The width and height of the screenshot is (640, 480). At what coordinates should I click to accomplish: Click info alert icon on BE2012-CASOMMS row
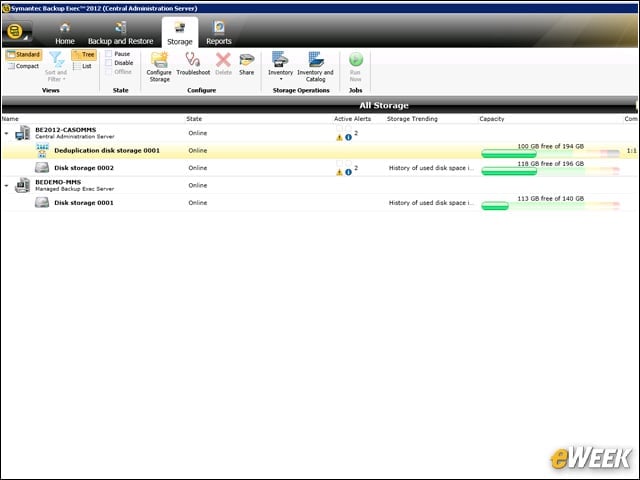pyautogui.click(x=348, y=138)
